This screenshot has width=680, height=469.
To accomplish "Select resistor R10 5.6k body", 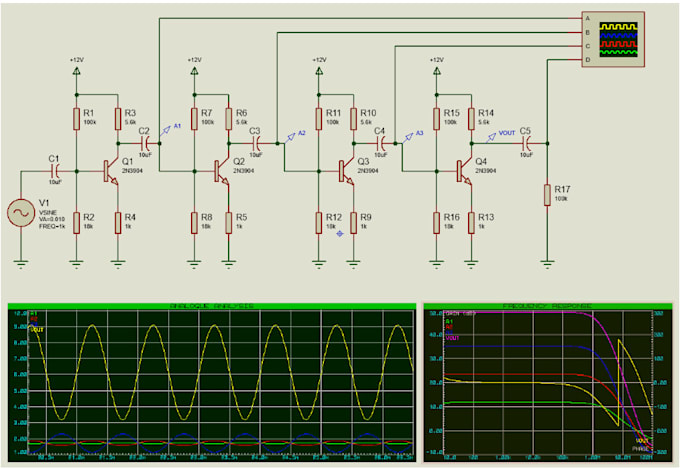I will click(x=353, y=119).
